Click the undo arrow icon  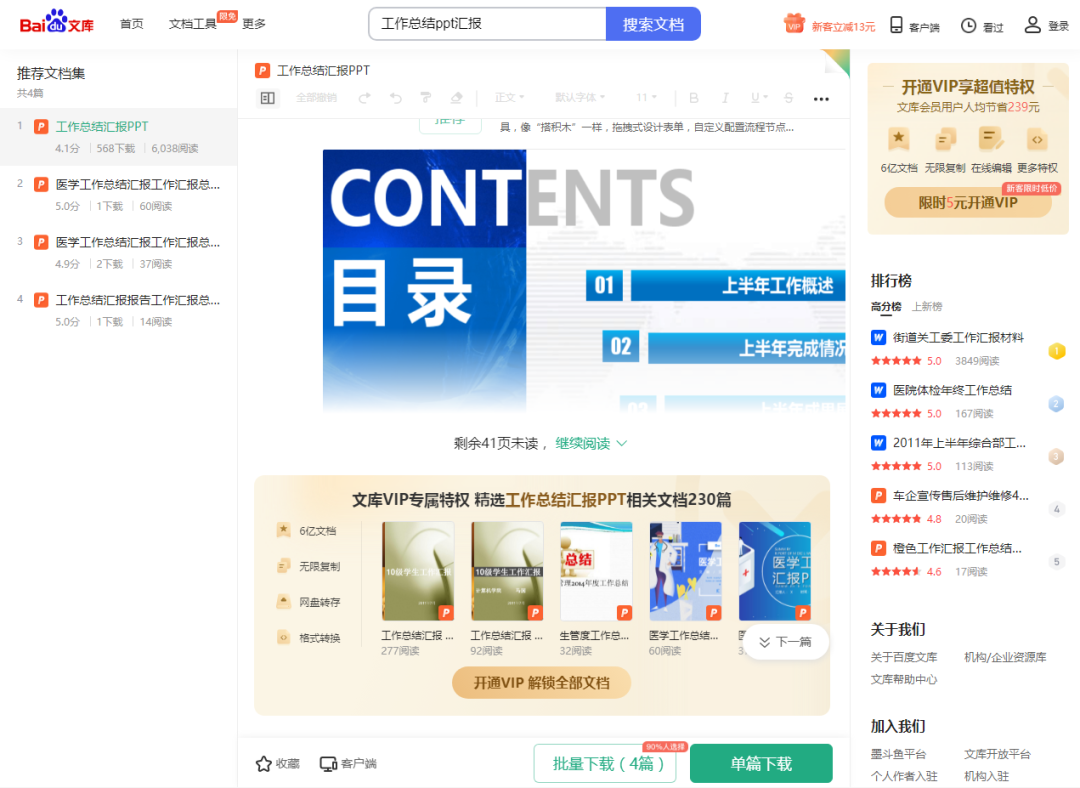pyautogui.click(x=395, y=98)
